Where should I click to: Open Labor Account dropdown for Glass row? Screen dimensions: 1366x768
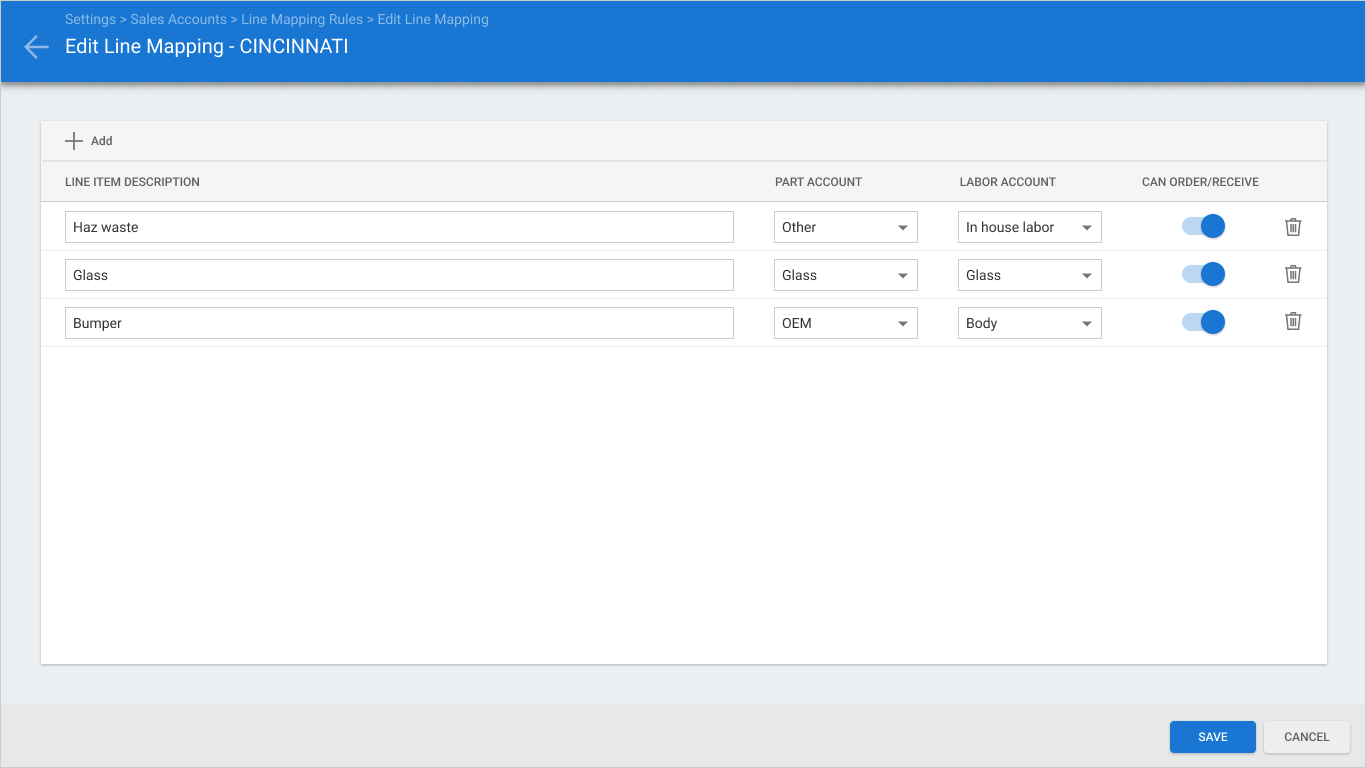pyautogui.click(x=1030, y=275)
